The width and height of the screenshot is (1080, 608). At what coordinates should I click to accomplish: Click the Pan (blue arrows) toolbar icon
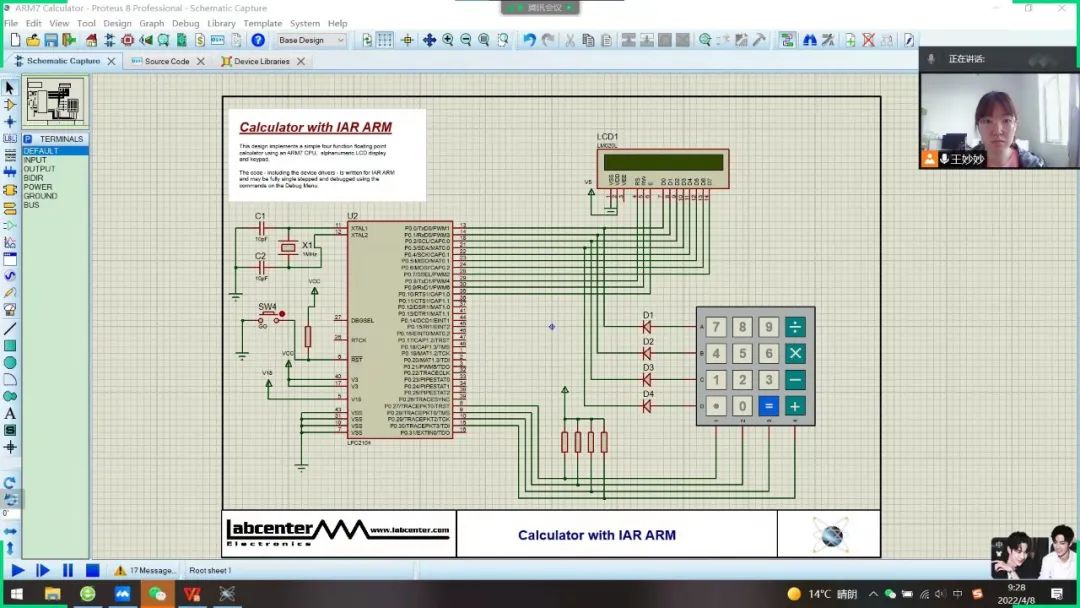click(x=429, y=41)
